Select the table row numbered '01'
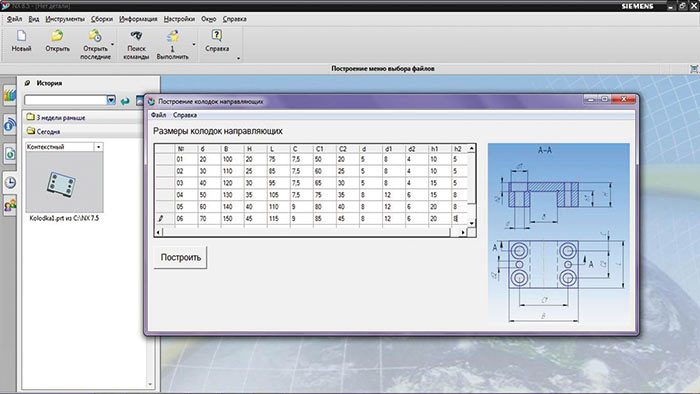 click(x=311, y=159)
